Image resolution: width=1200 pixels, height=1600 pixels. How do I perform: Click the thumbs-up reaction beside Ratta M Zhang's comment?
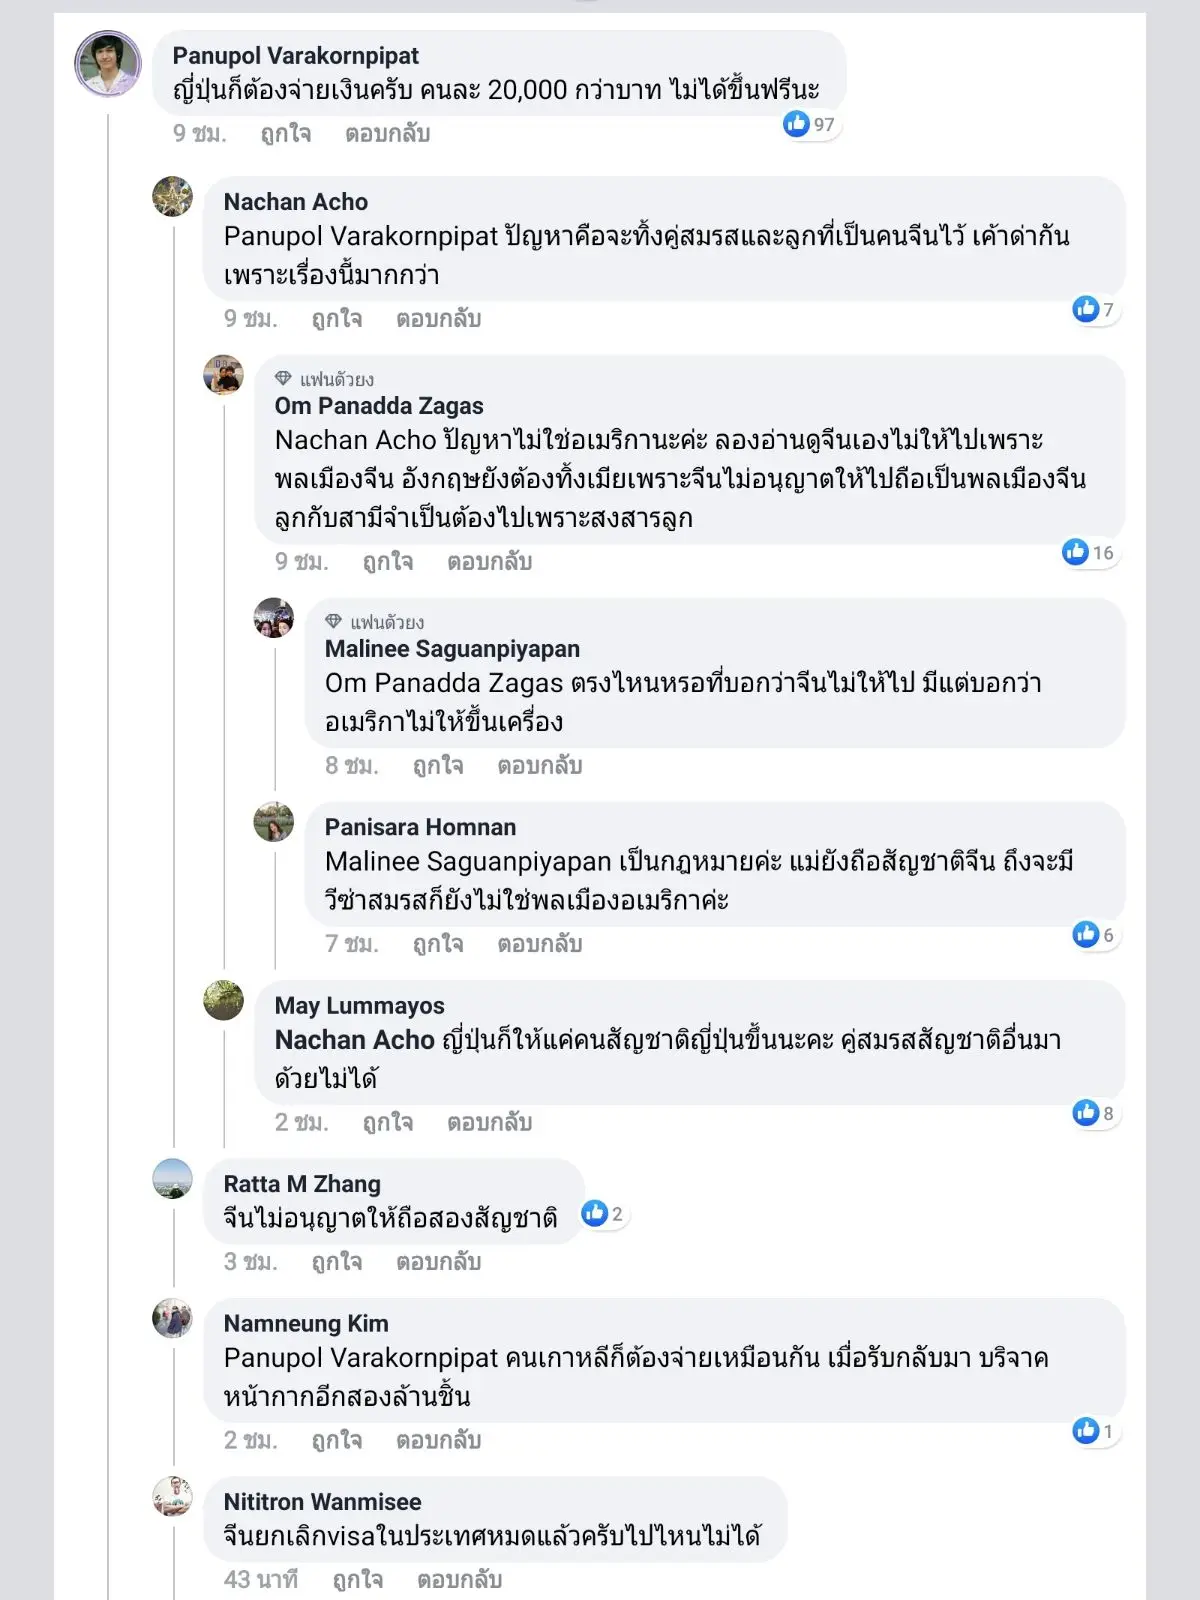(x=596, y=1213)
